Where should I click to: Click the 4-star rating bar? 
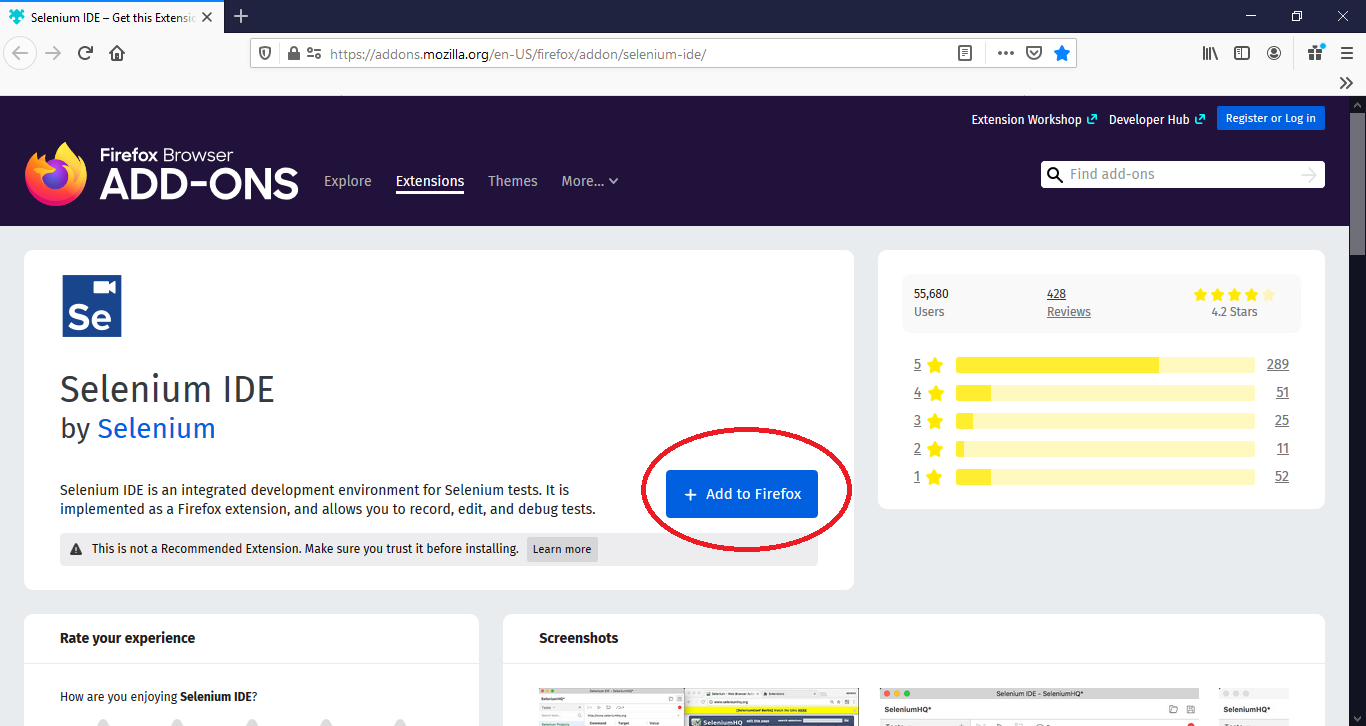coord(1105,393)
